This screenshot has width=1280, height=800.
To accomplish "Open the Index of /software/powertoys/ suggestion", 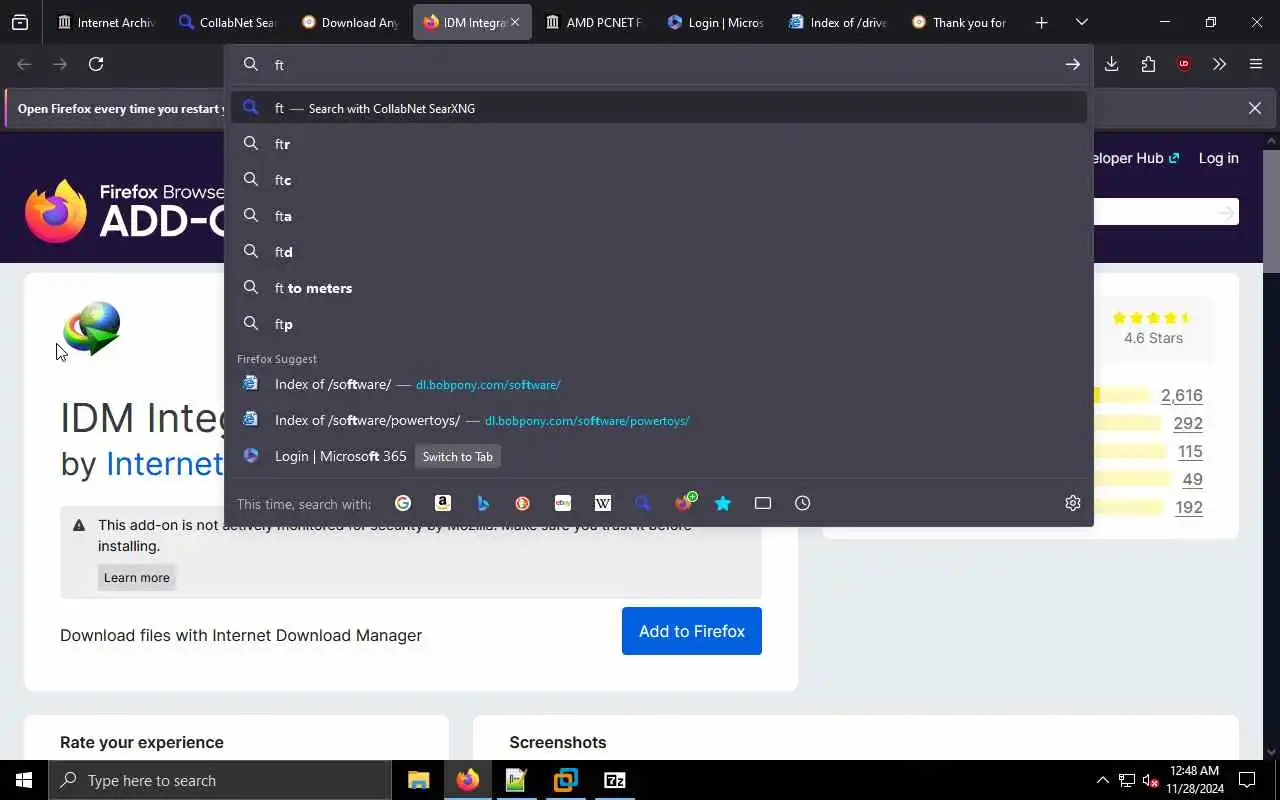I will [x=659, y=420].
